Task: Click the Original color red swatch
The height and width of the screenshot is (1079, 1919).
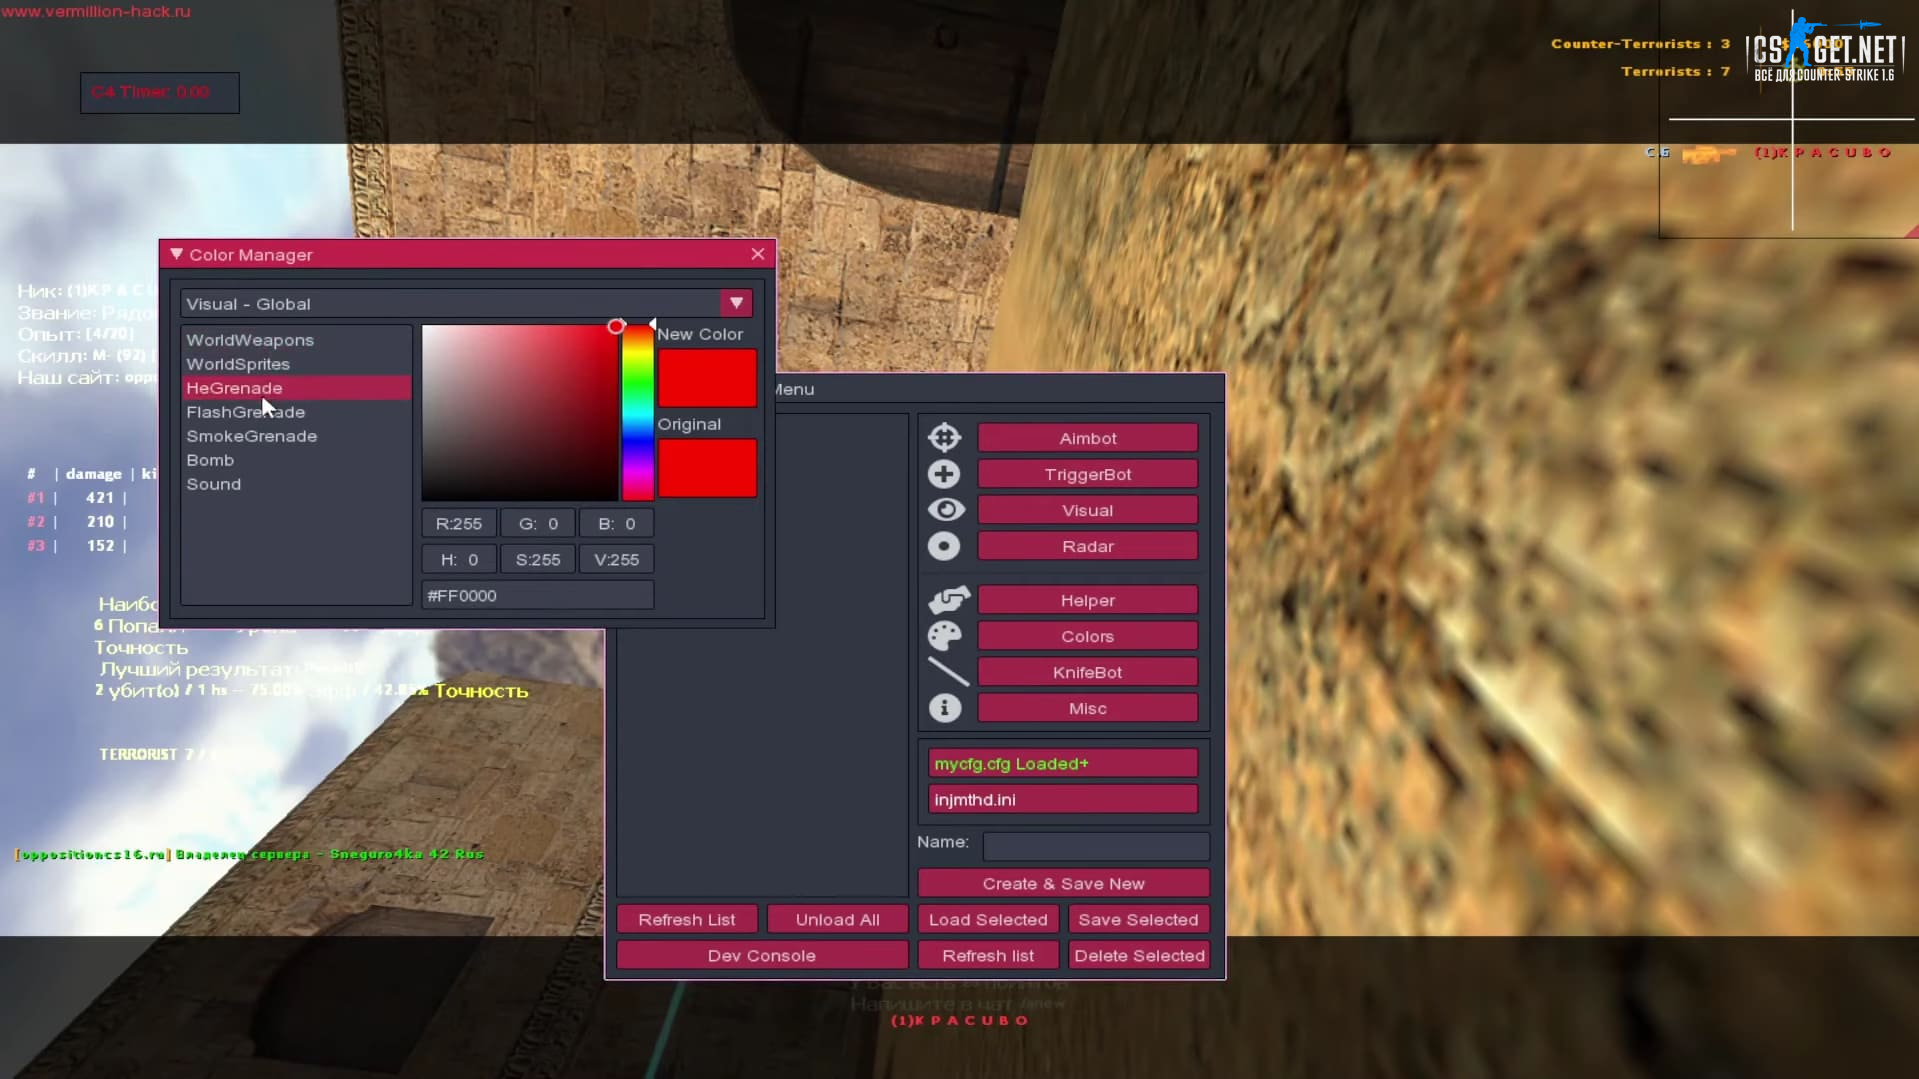Action: coord(707,468)
